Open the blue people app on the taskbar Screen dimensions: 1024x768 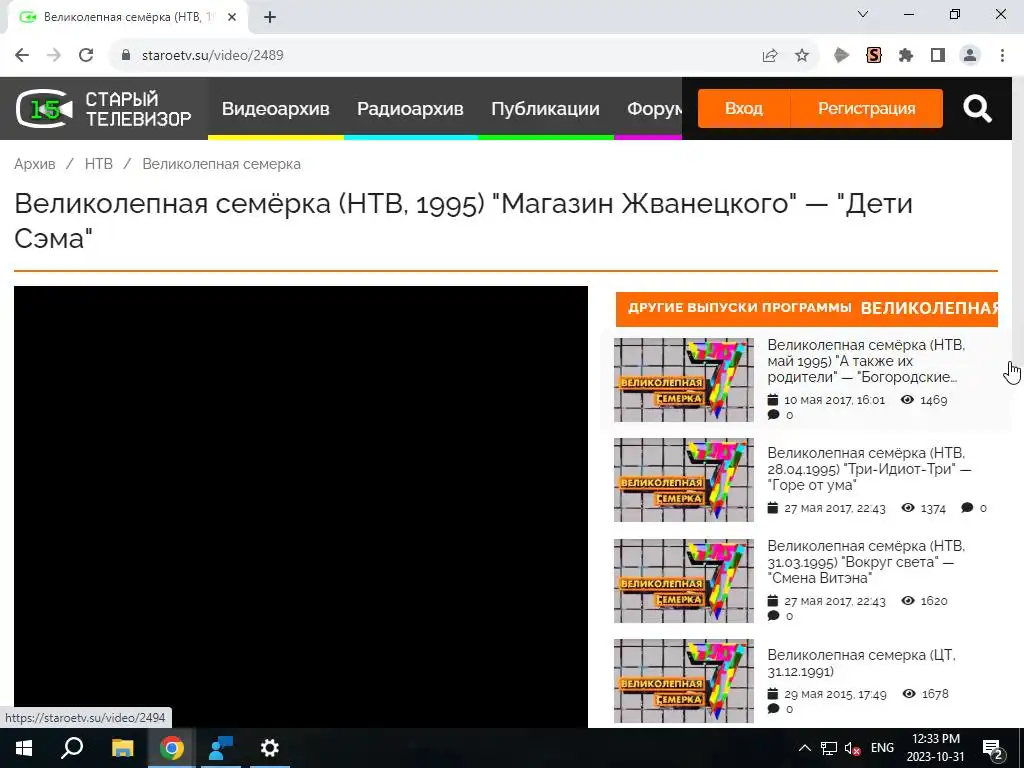221,748
